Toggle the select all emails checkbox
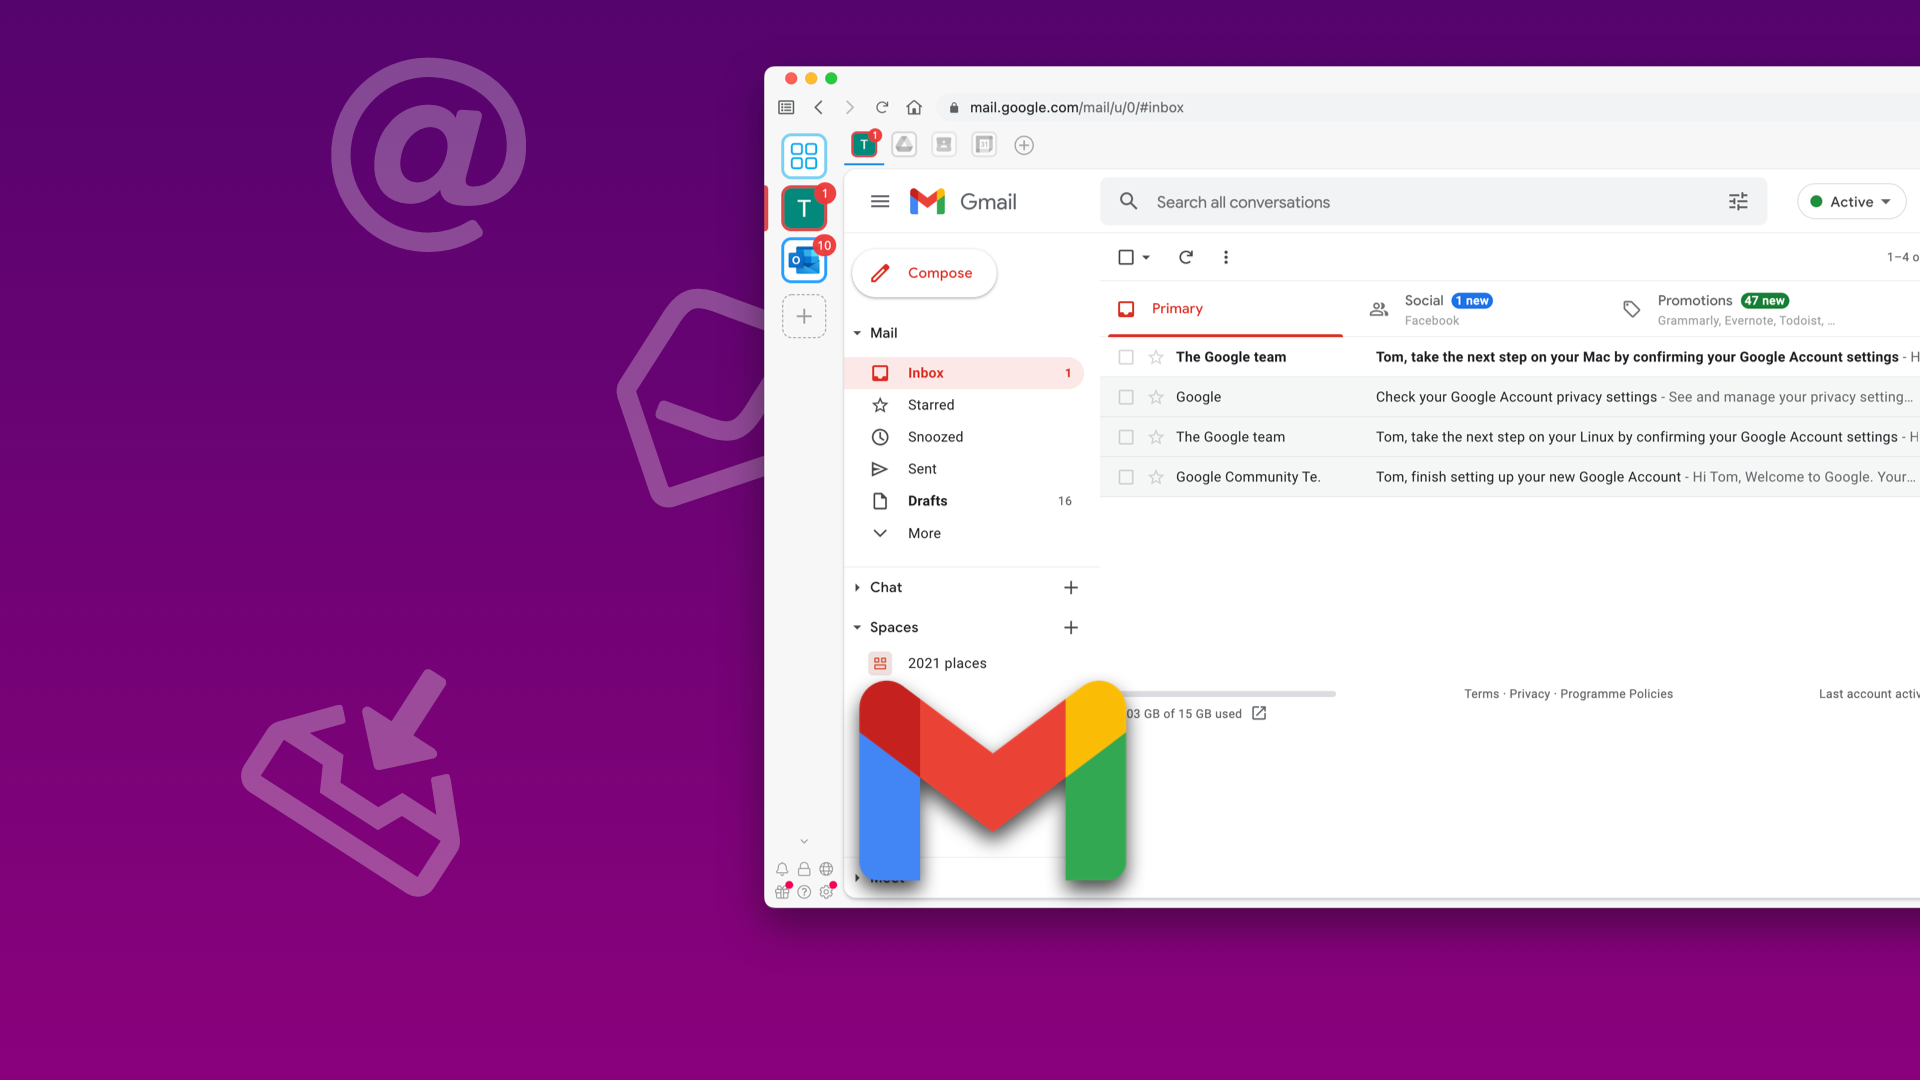Screen dimensions: 1920x1080 click(x=1125, y=257)
